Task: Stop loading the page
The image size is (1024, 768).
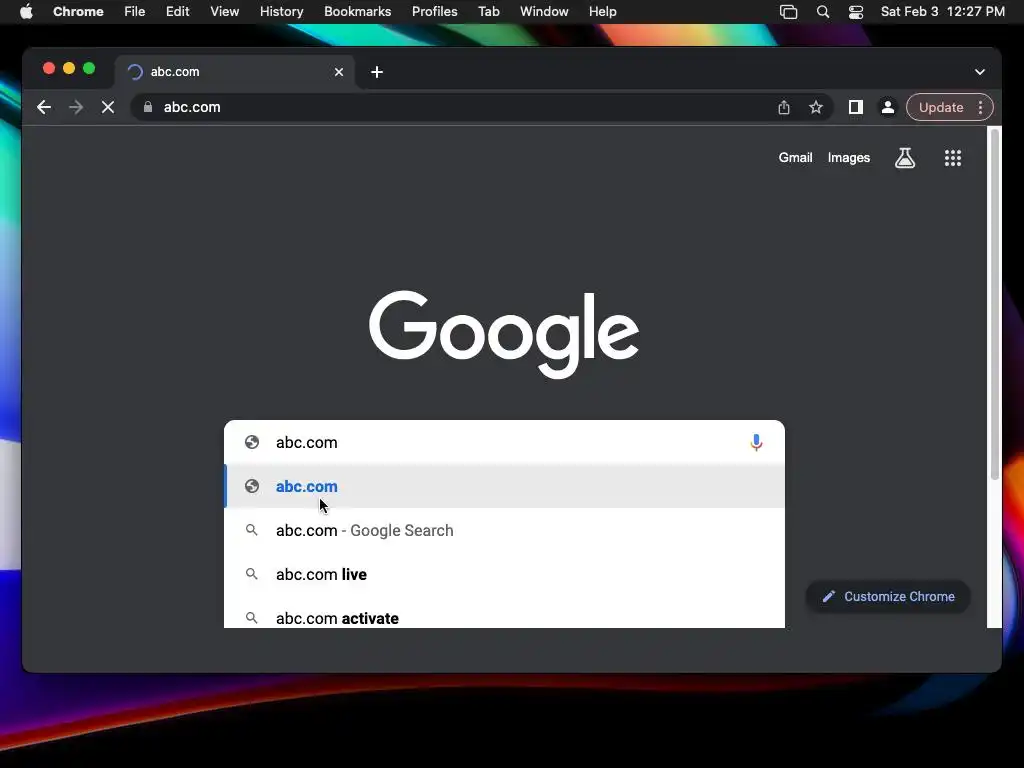Action: (x=108, y=107)
